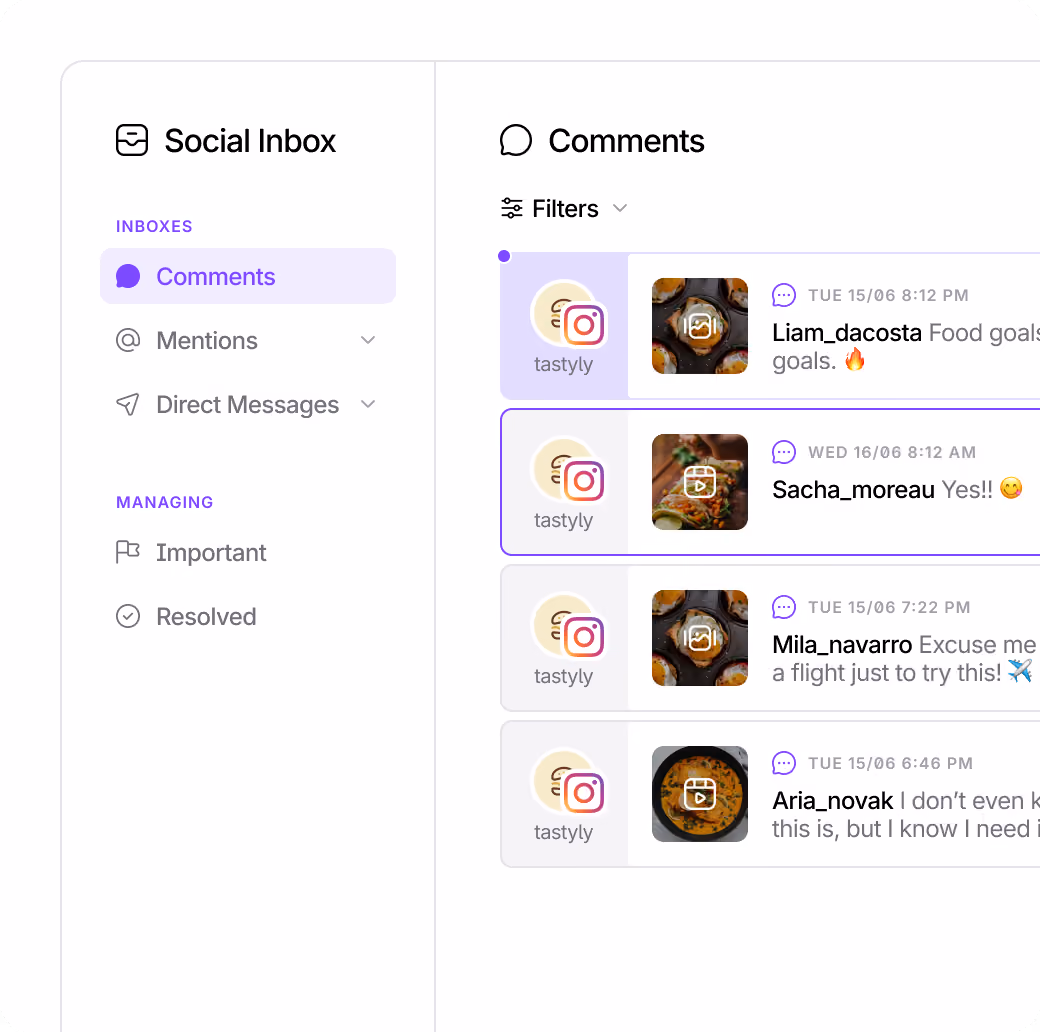Click the tastyly label under Aria_novak row avatar
The image size is (1040, 1032).
coord(564,832)
